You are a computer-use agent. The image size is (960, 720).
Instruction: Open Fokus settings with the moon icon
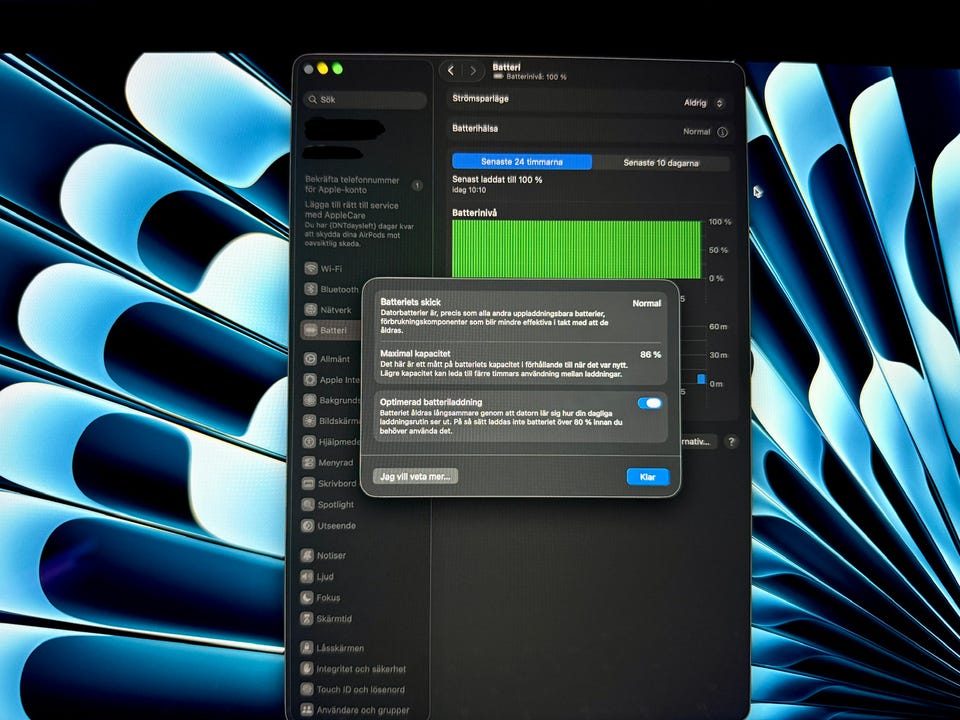click(x=310, y=597)
